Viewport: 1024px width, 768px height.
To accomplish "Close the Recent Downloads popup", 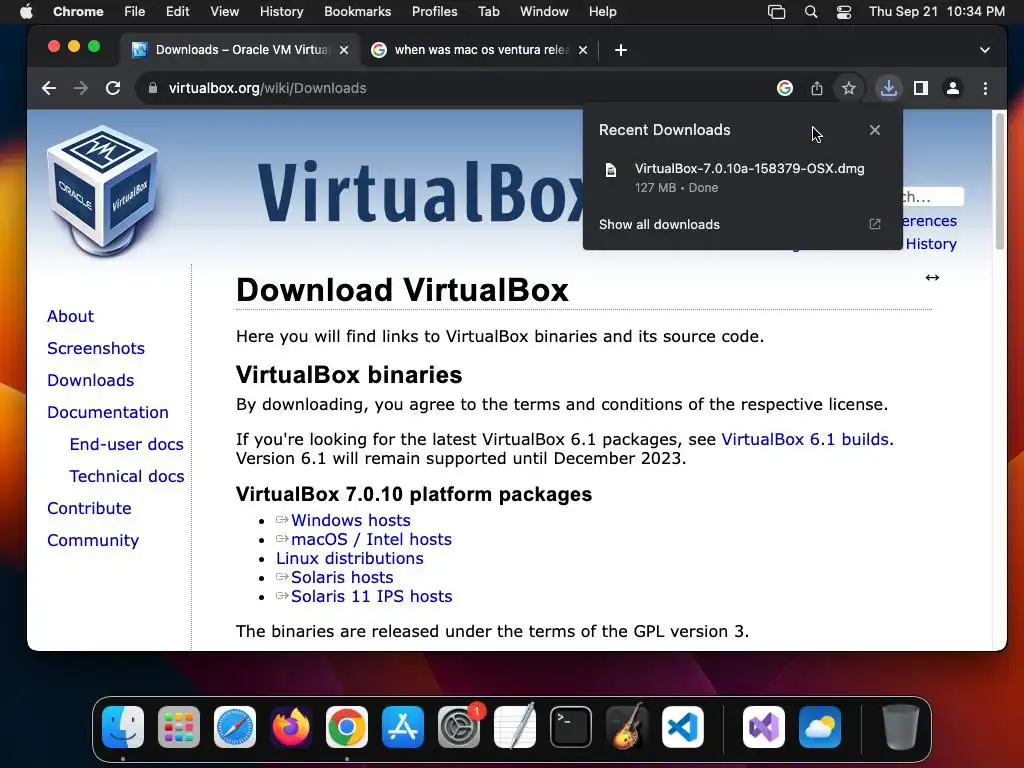I will click(874, 130).
